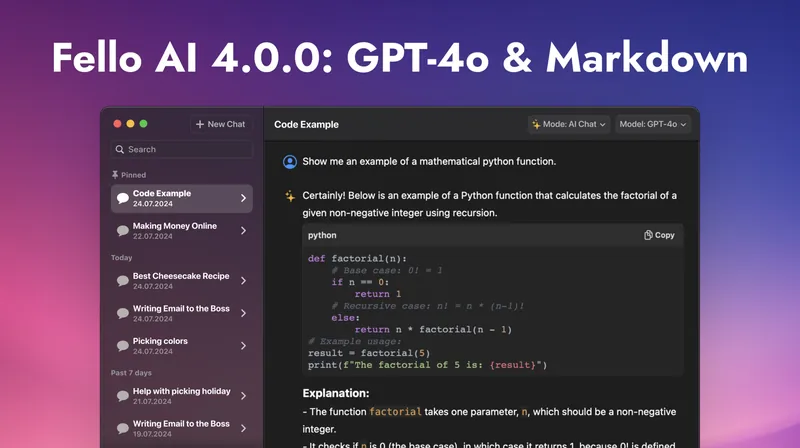Click the Past 7 days section label
The width and height of the screenshot is (800, 448).
131,373
